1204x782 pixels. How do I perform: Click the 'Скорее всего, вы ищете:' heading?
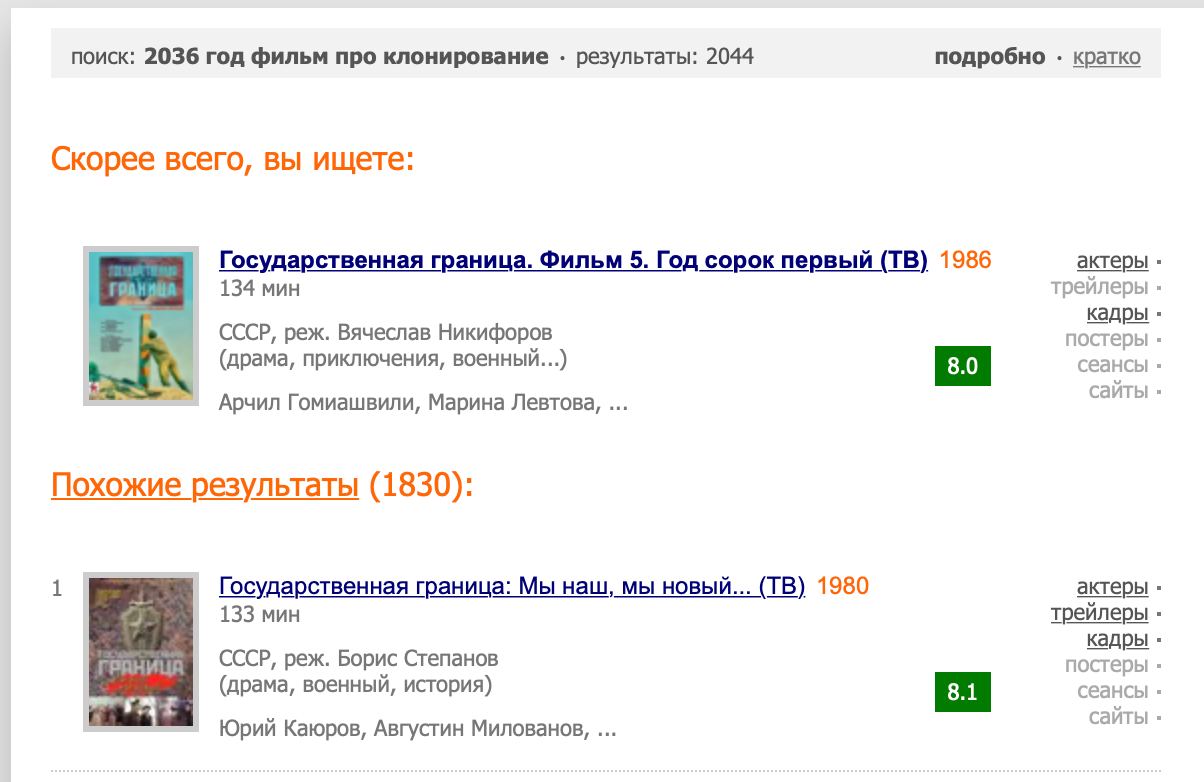[x=232, y=159]
